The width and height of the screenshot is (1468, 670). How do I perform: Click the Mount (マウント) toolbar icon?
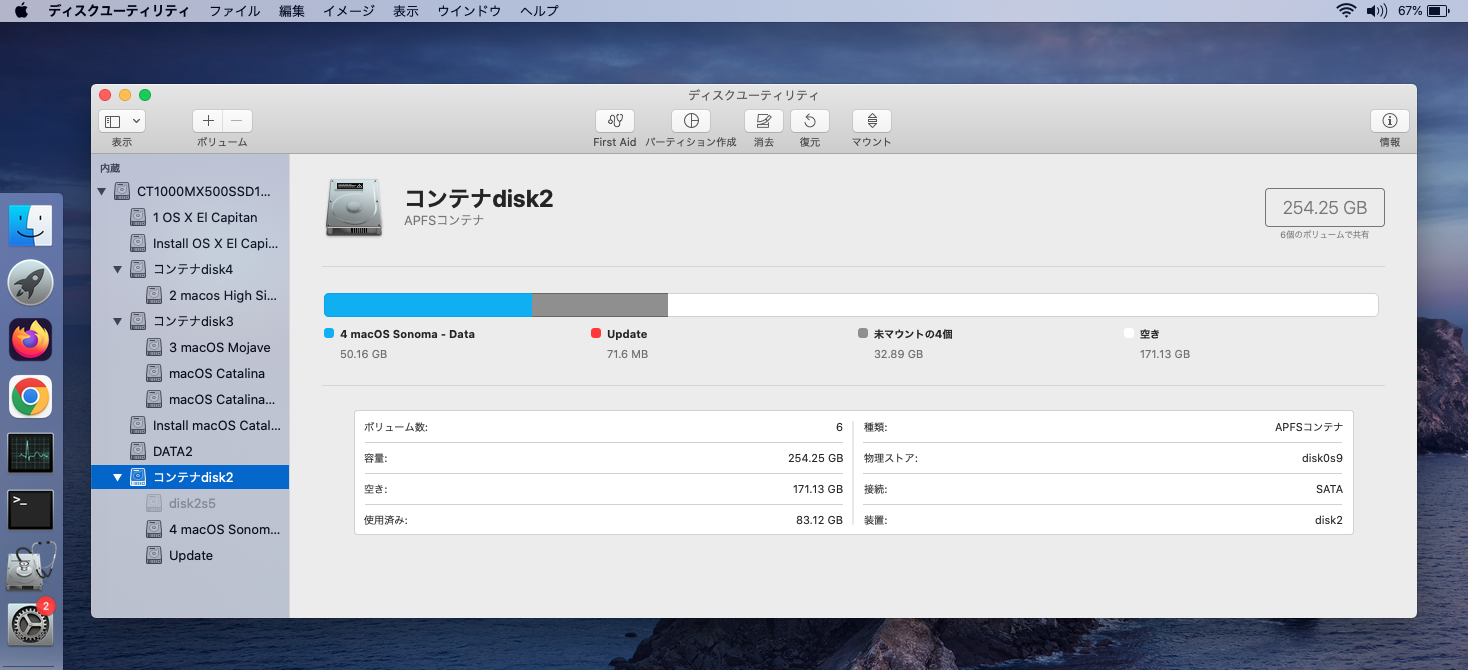pyautogui.click(x=871, y=121)
